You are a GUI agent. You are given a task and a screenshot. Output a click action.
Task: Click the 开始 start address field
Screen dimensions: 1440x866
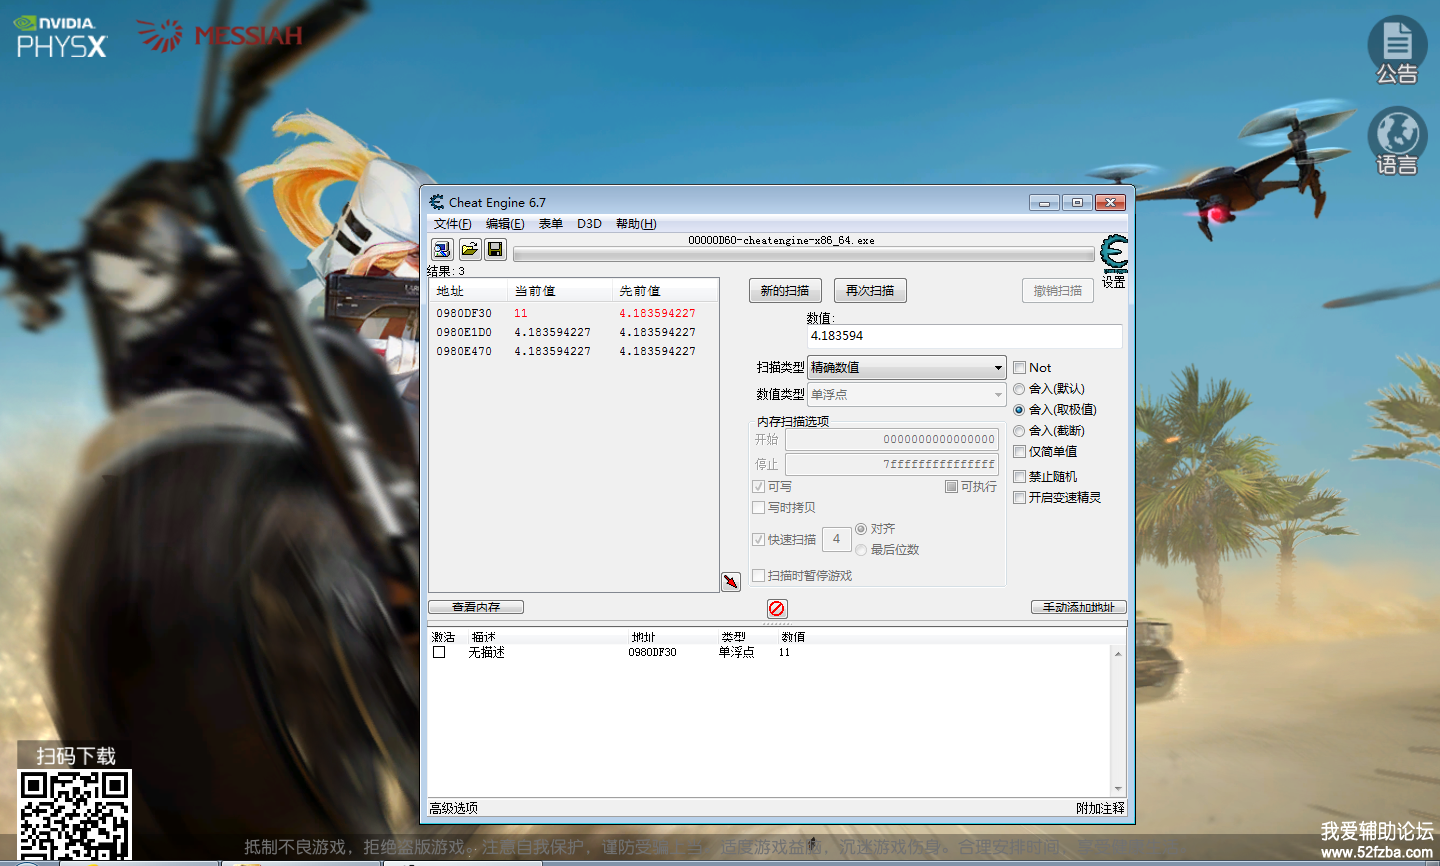click(892, 440)
